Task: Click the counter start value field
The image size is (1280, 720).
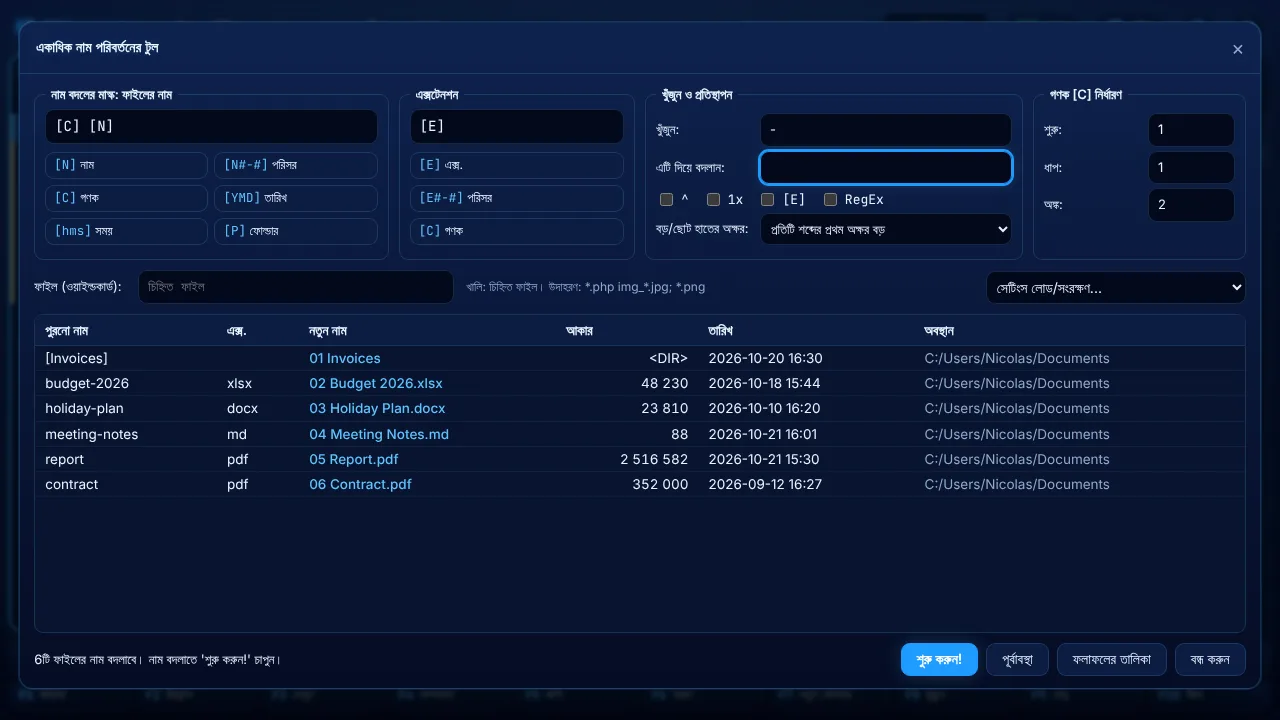Action: click(1191, 130)
